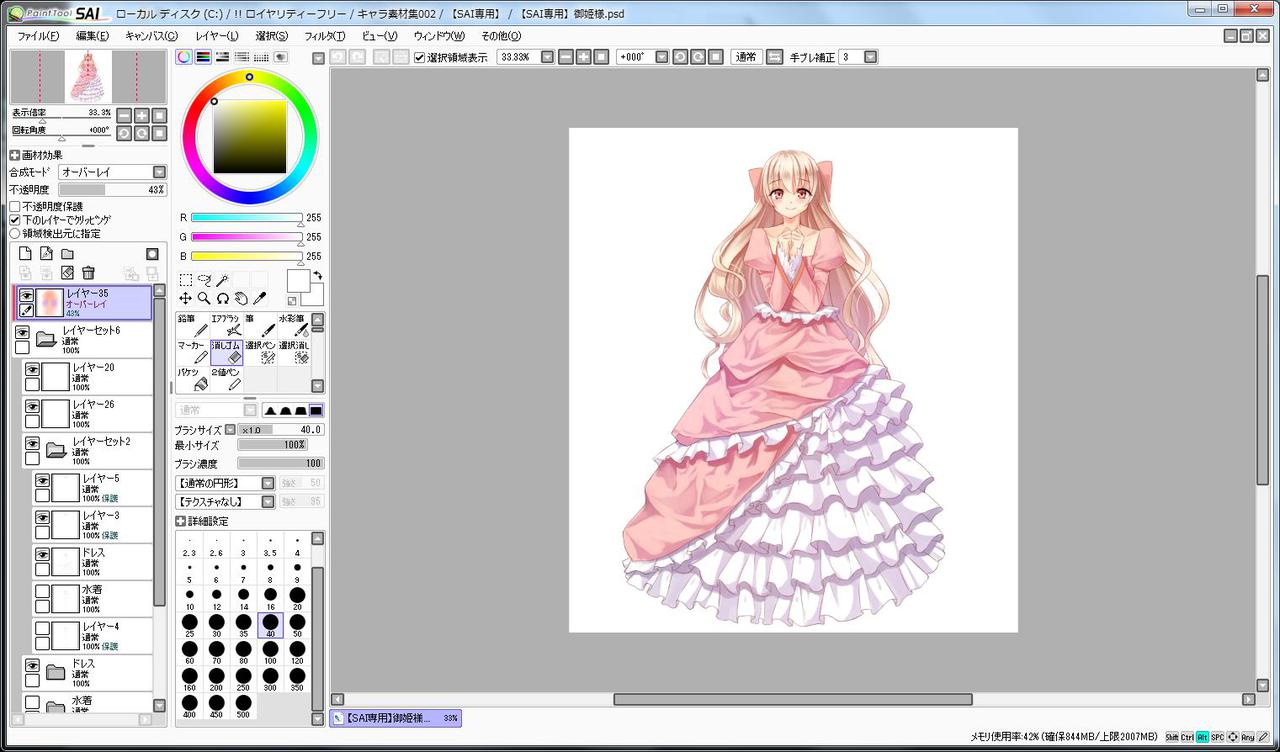Open the ファイル(F) menu
Screen dimensions: 1280x752
coord(38,36)
